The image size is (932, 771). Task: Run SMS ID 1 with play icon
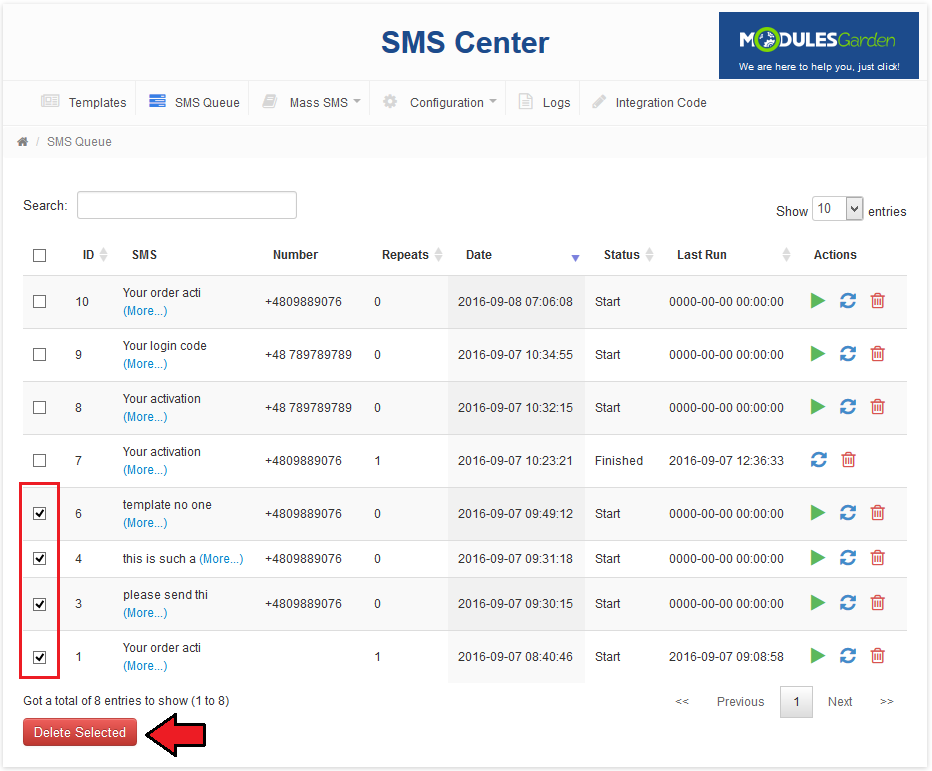817,656
